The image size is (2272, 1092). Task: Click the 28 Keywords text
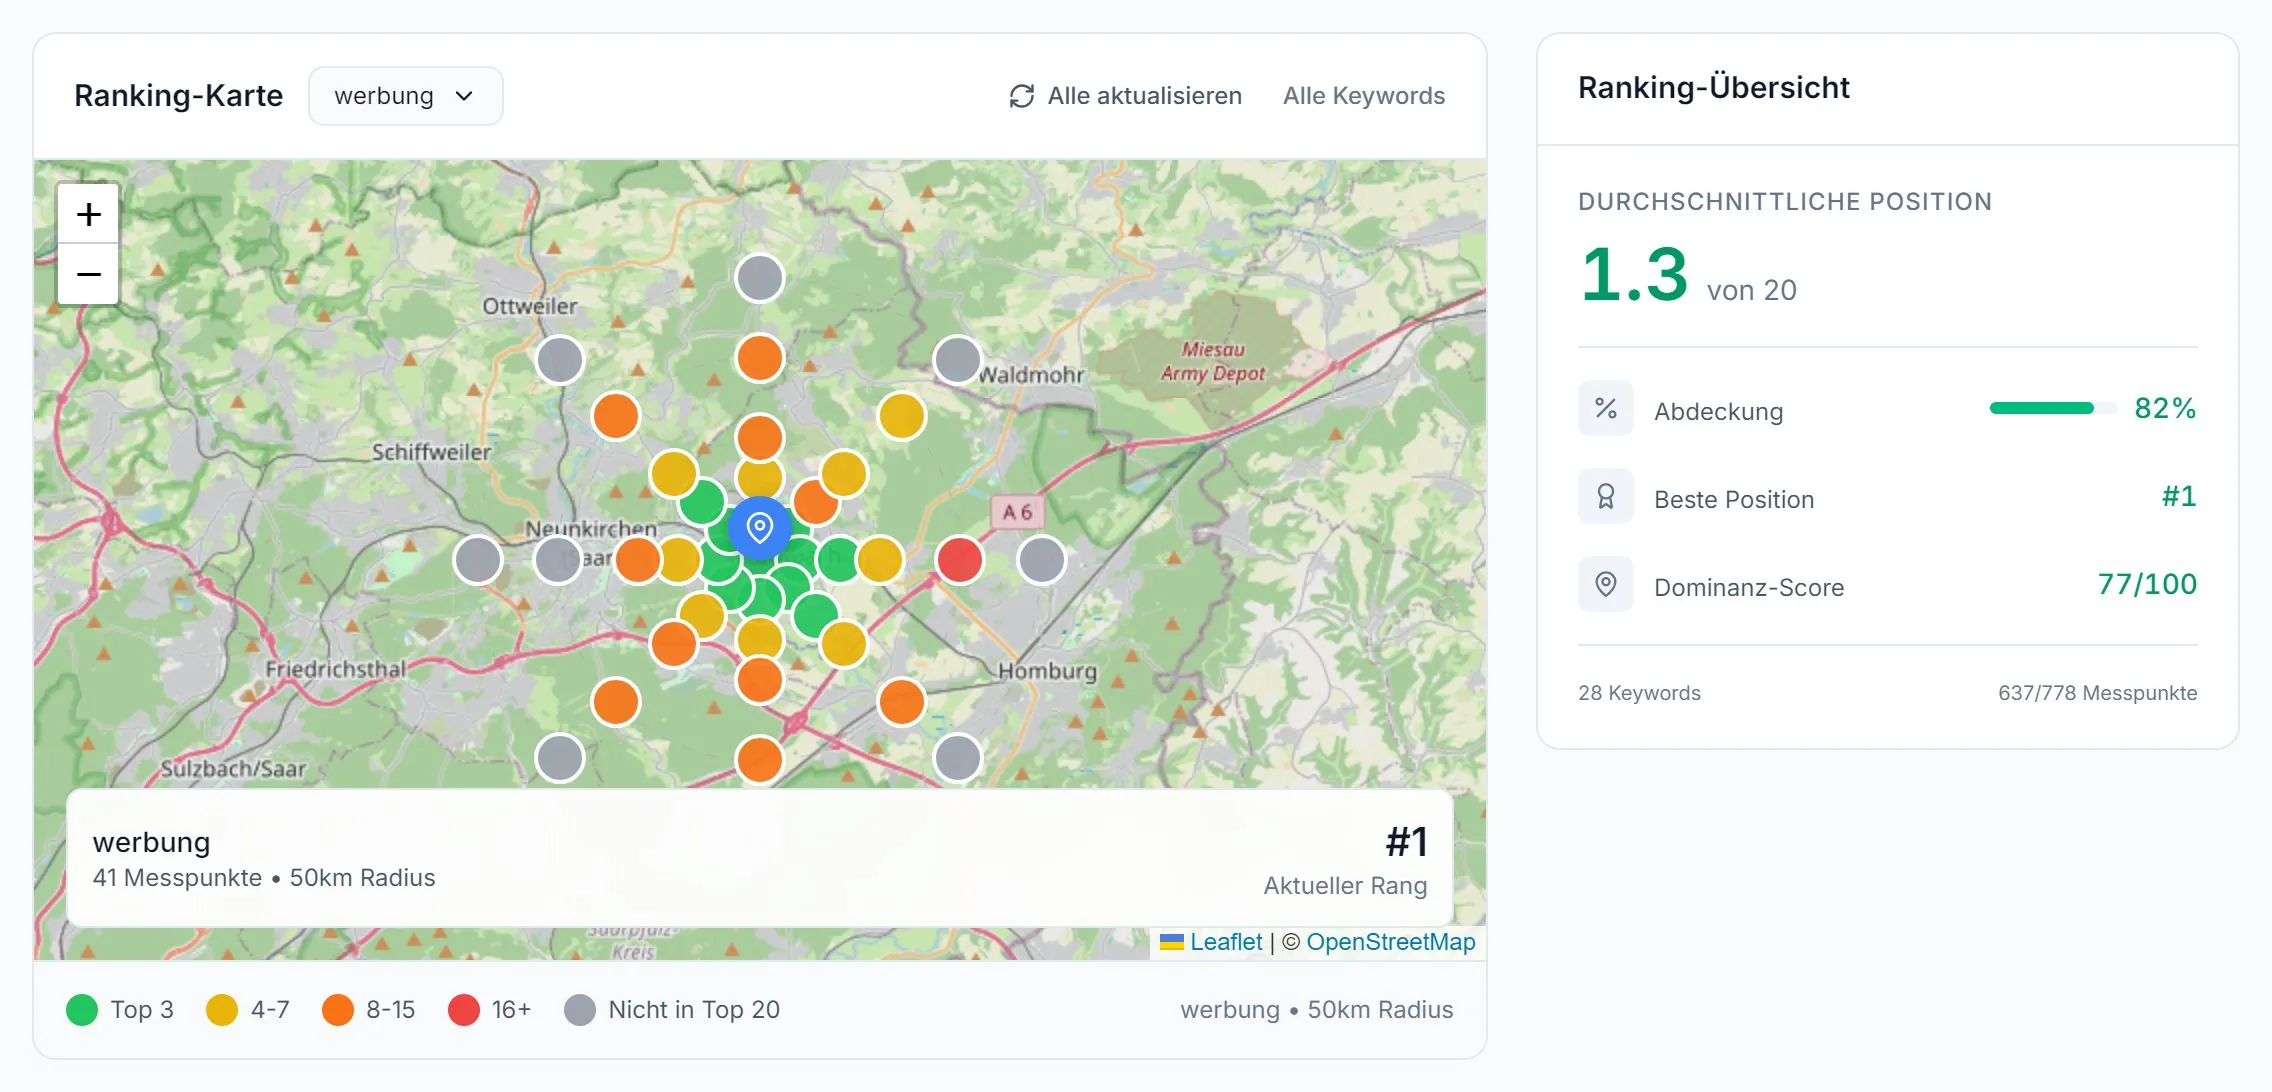[1639, 693]
